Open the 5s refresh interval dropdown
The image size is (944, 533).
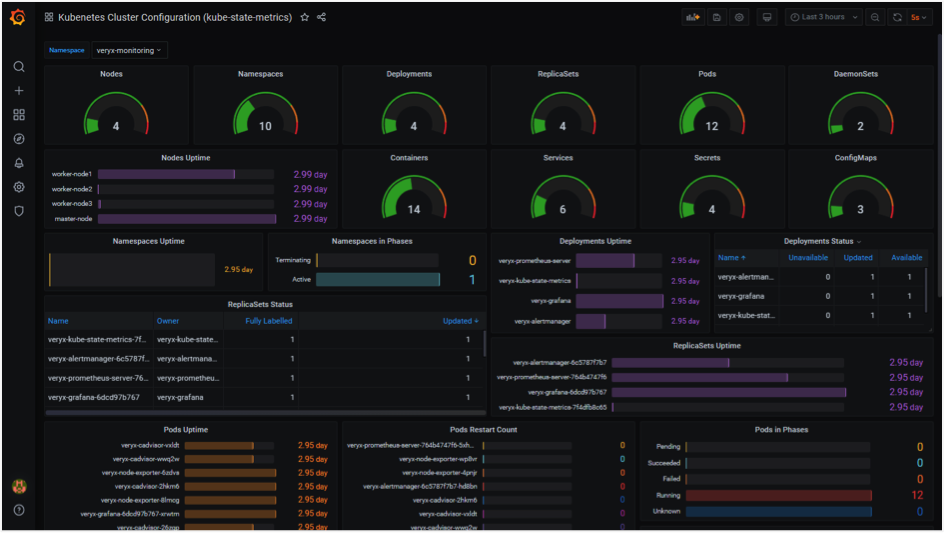[x=919, y=17]
